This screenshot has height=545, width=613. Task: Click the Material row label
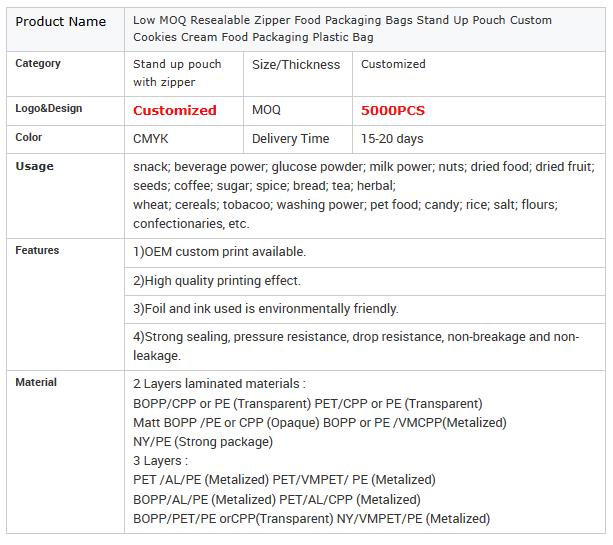click(x=36, y=382)
